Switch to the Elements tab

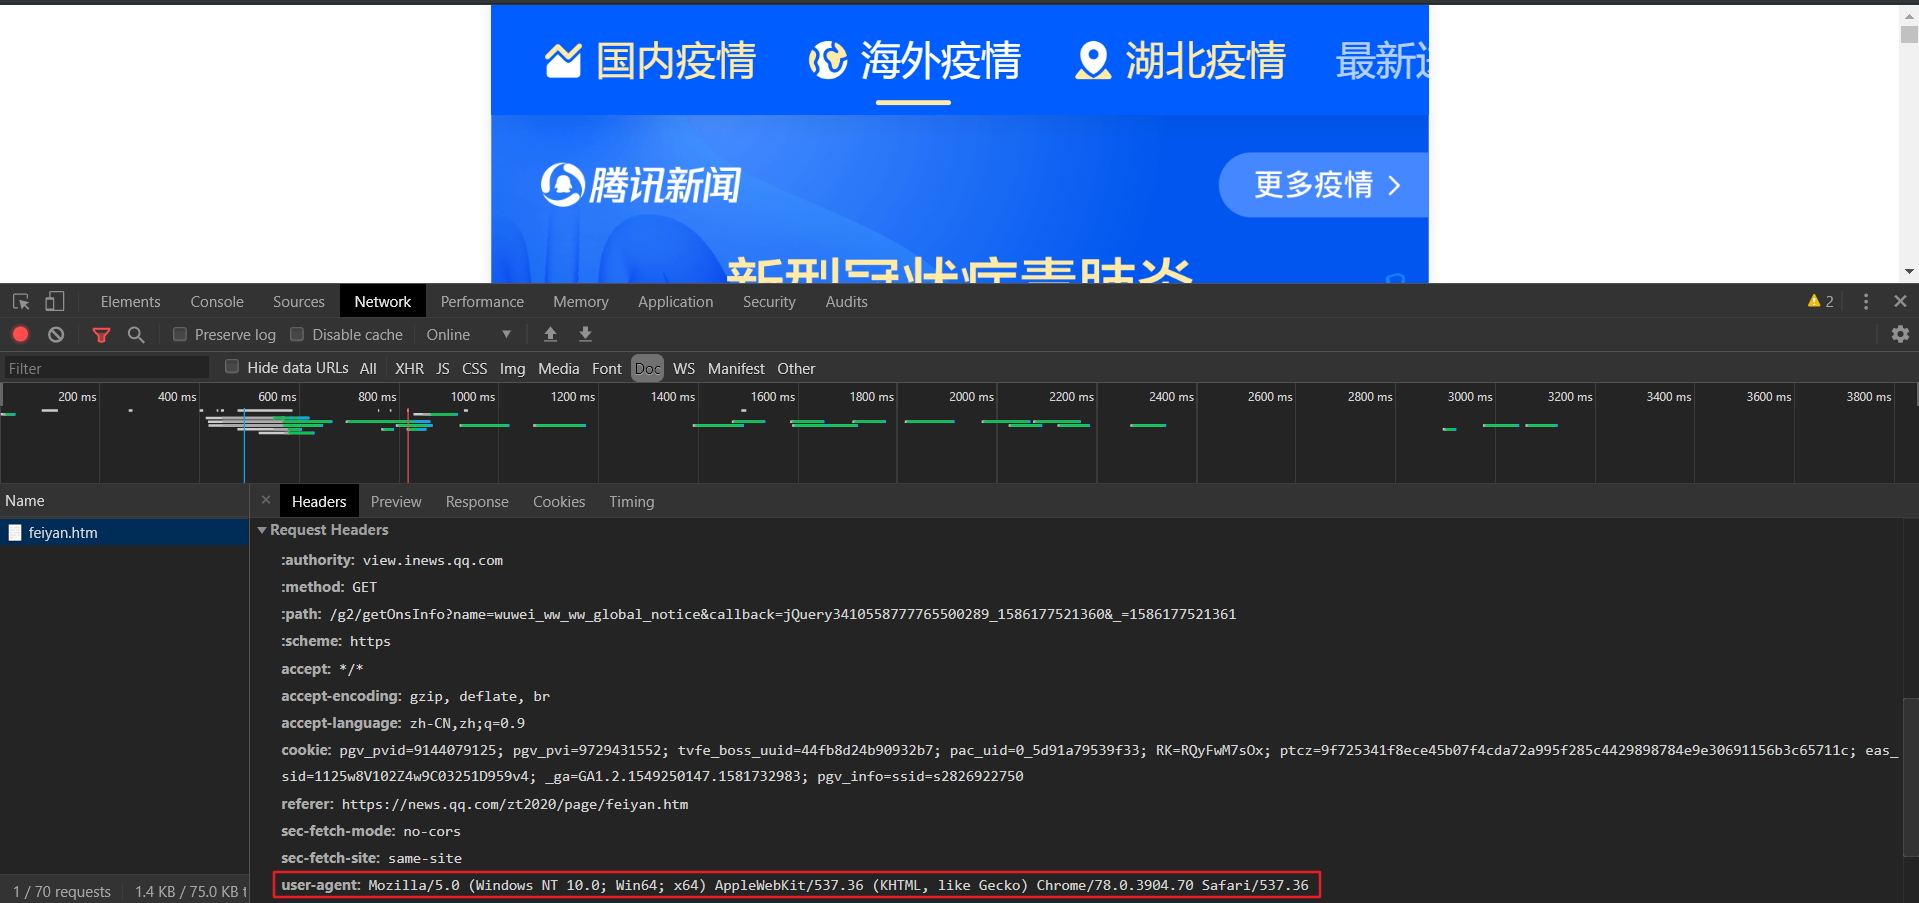point(130,301)
